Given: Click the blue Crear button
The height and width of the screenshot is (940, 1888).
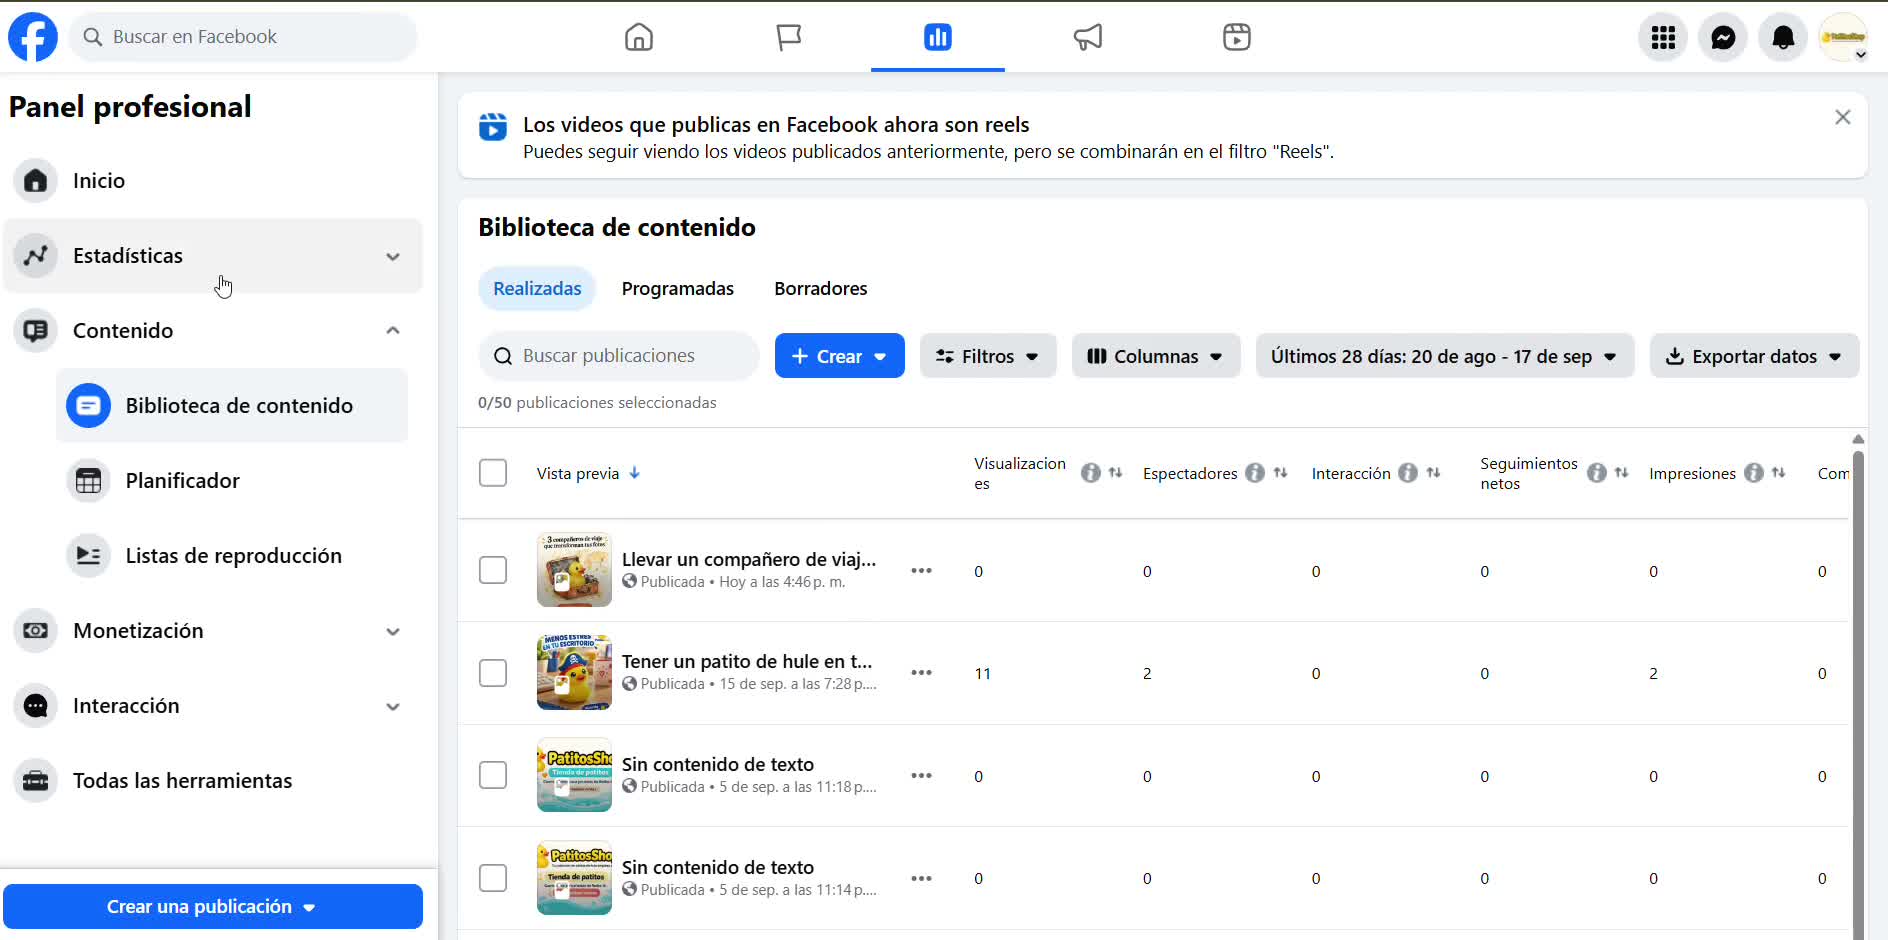Looking at the screenshot, I should 840,356.
